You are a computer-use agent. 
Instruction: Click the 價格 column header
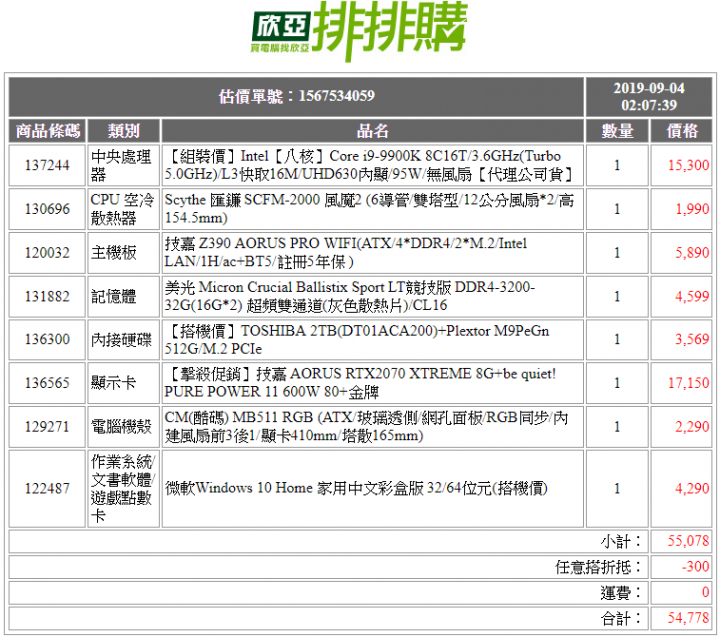click(681, 131)
